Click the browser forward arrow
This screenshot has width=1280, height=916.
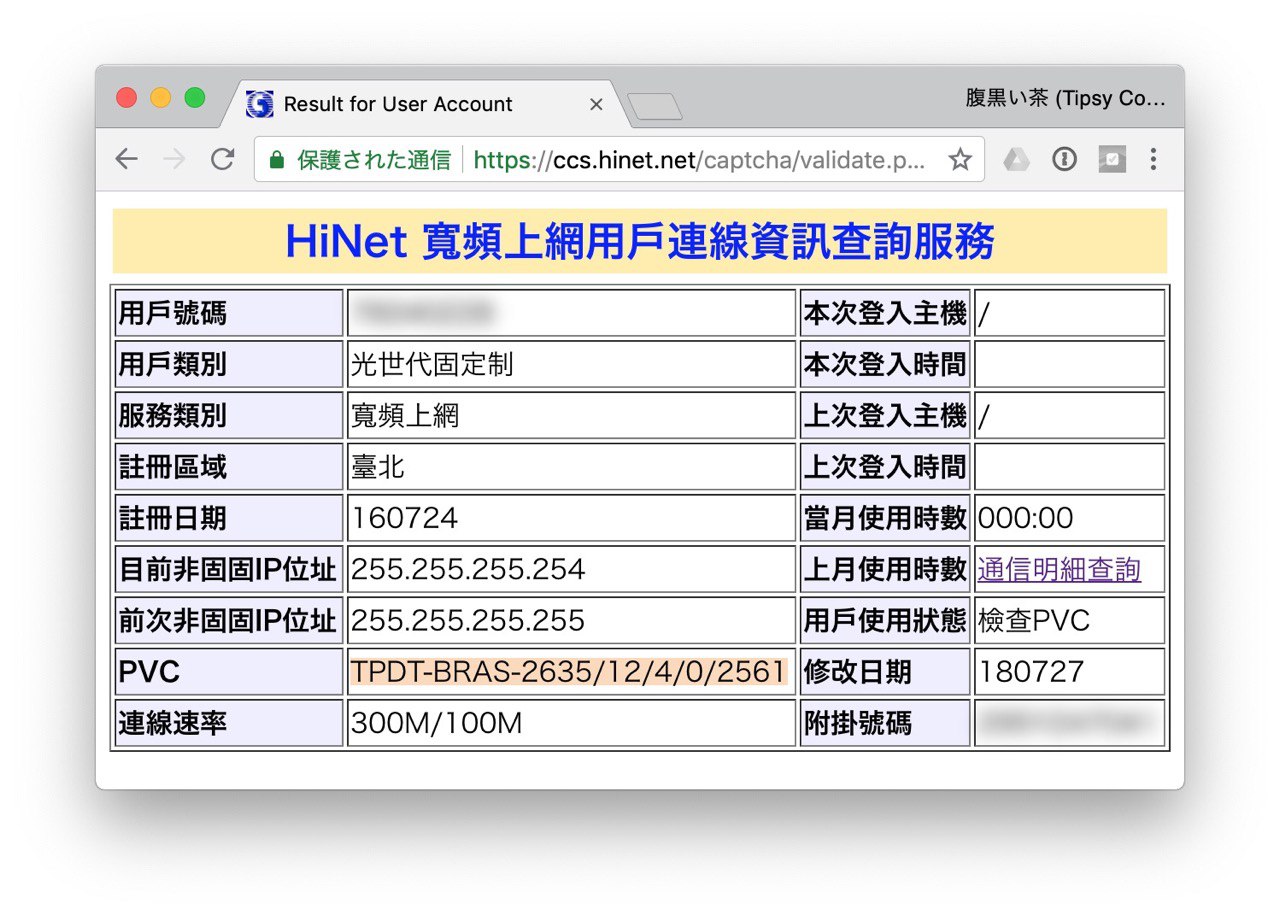click(x=174, y=159)
